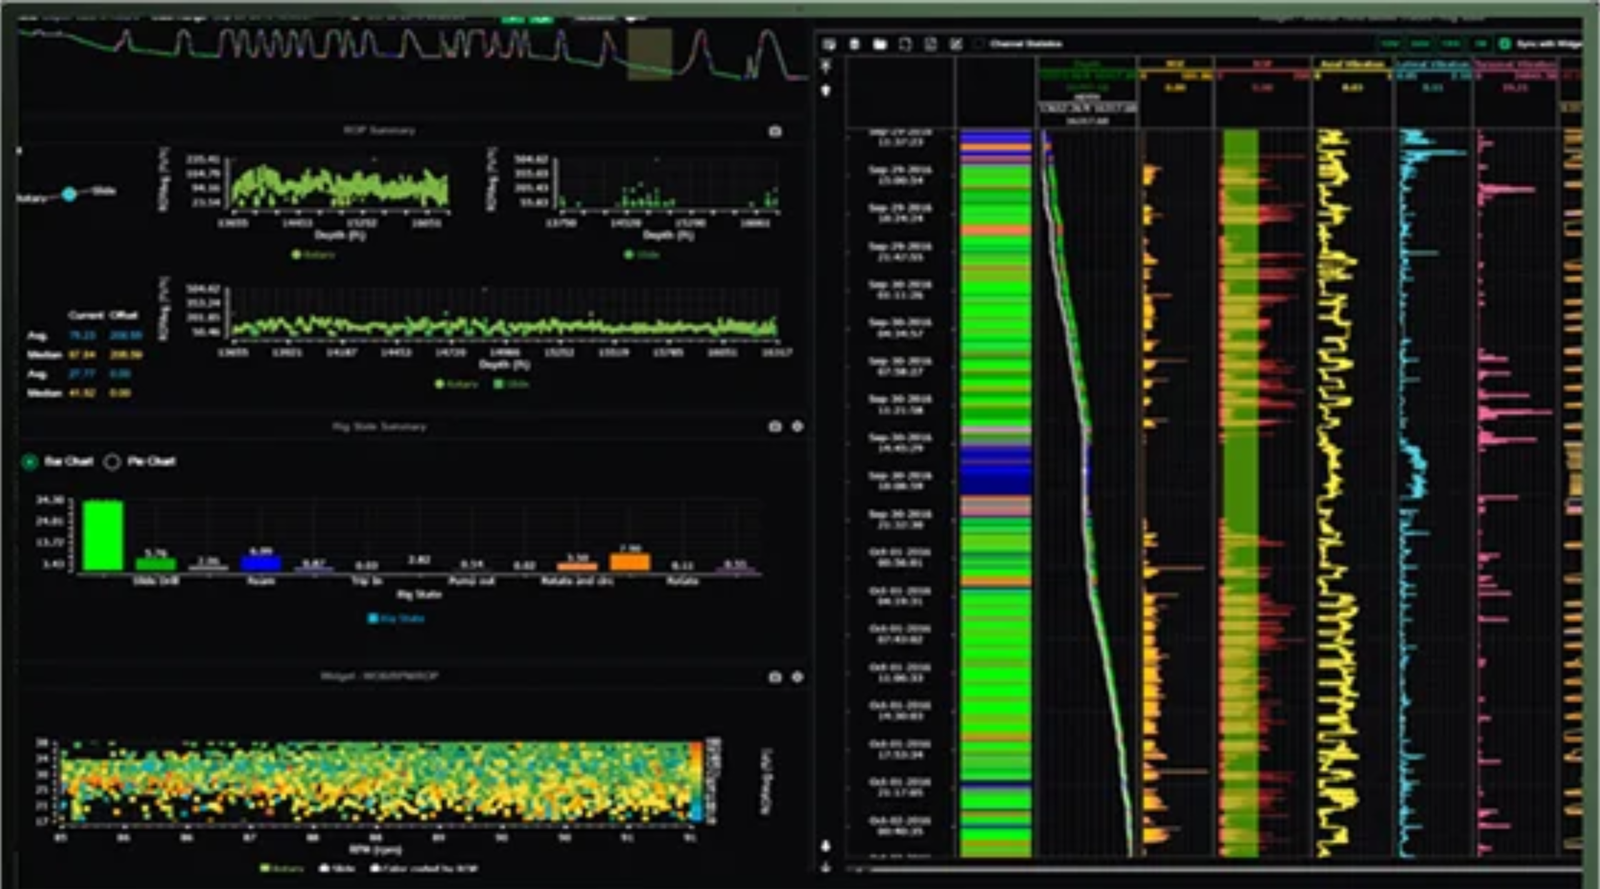The height and width of the screenshot is (889, 1600).
Task: Click the Lateral Vibration track header
Action: 1432,64
